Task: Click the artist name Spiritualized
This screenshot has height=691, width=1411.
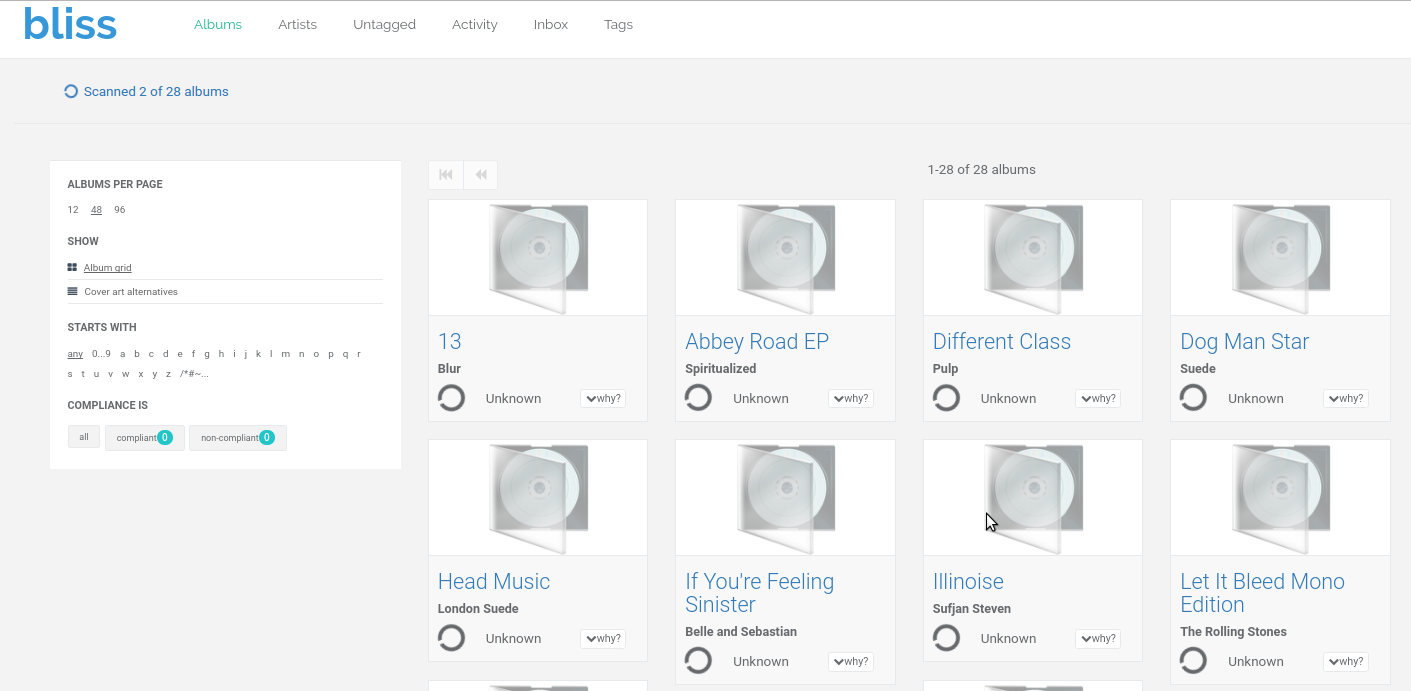Action: point(721,369)
